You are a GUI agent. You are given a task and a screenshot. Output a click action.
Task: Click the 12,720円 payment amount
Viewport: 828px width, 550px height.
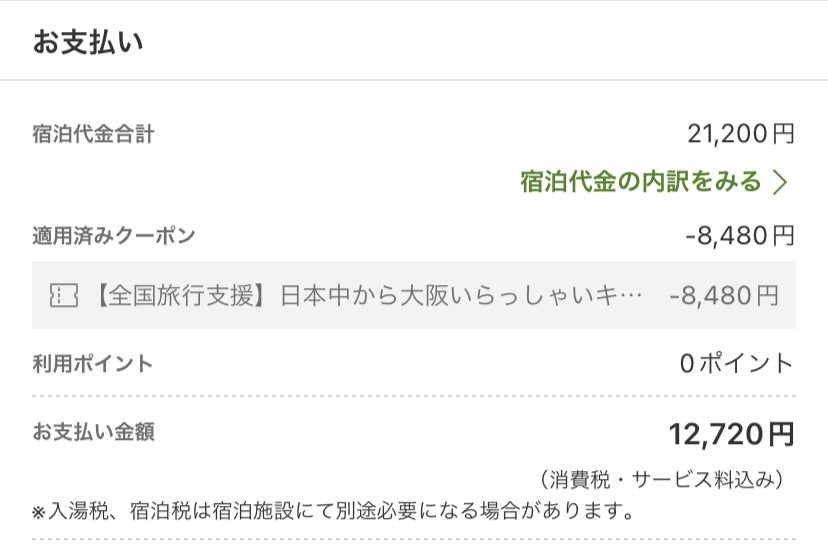click(732, 434)
